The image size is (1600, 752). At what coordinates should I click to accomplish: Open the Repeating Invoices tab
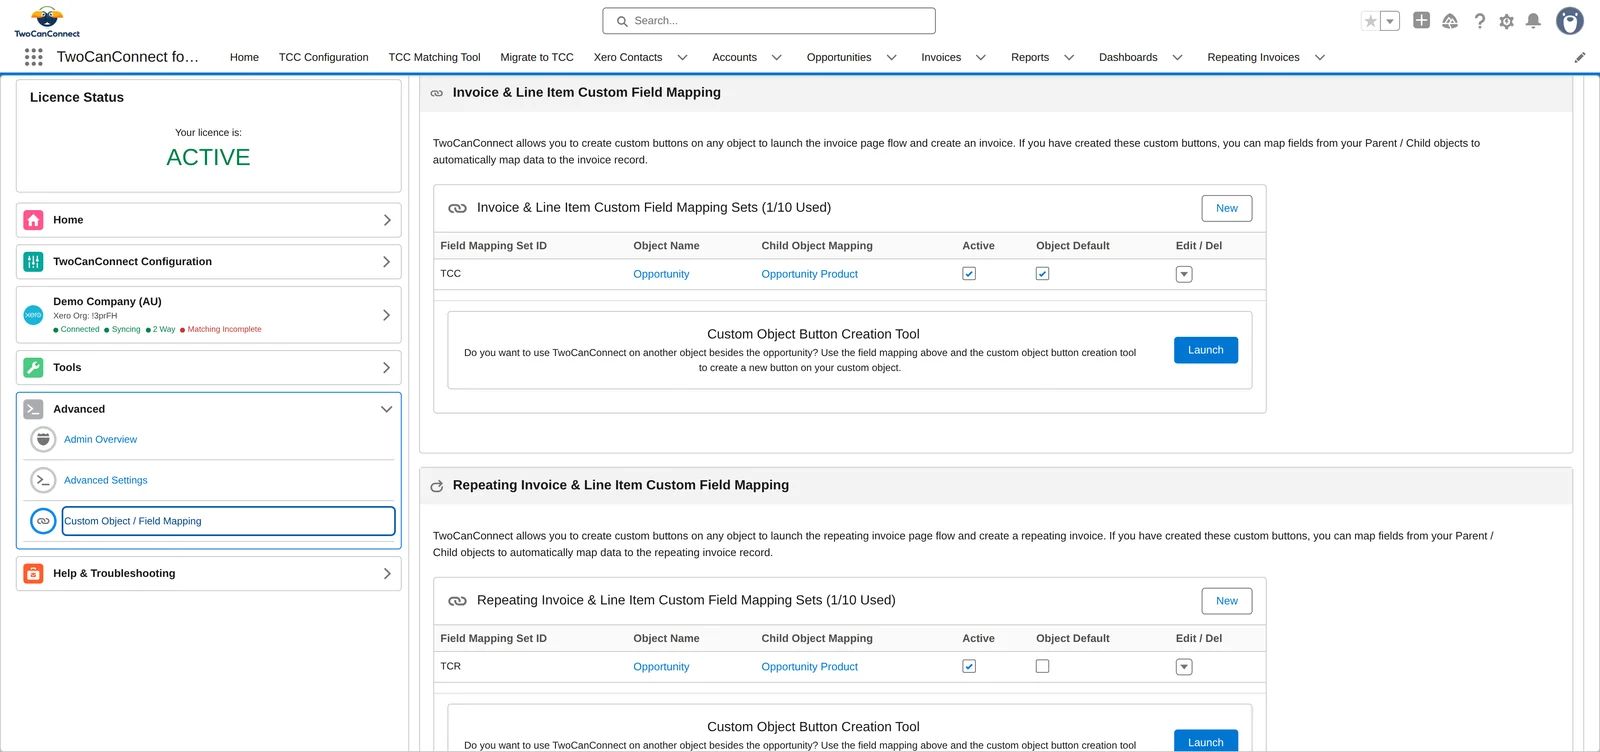click(x=1253, y=58)
